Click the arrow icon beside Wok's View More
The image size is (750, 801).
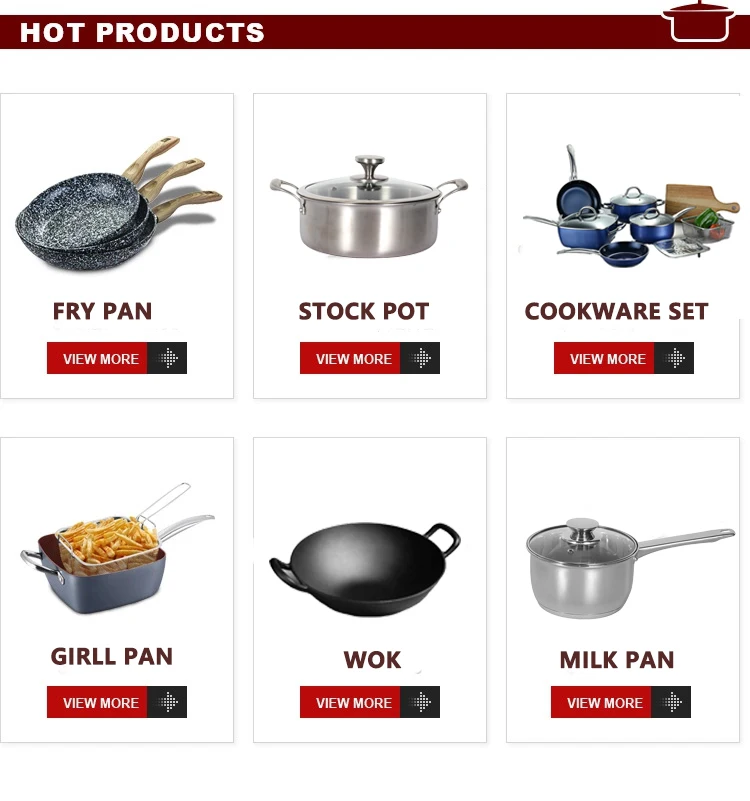[420, 702]
